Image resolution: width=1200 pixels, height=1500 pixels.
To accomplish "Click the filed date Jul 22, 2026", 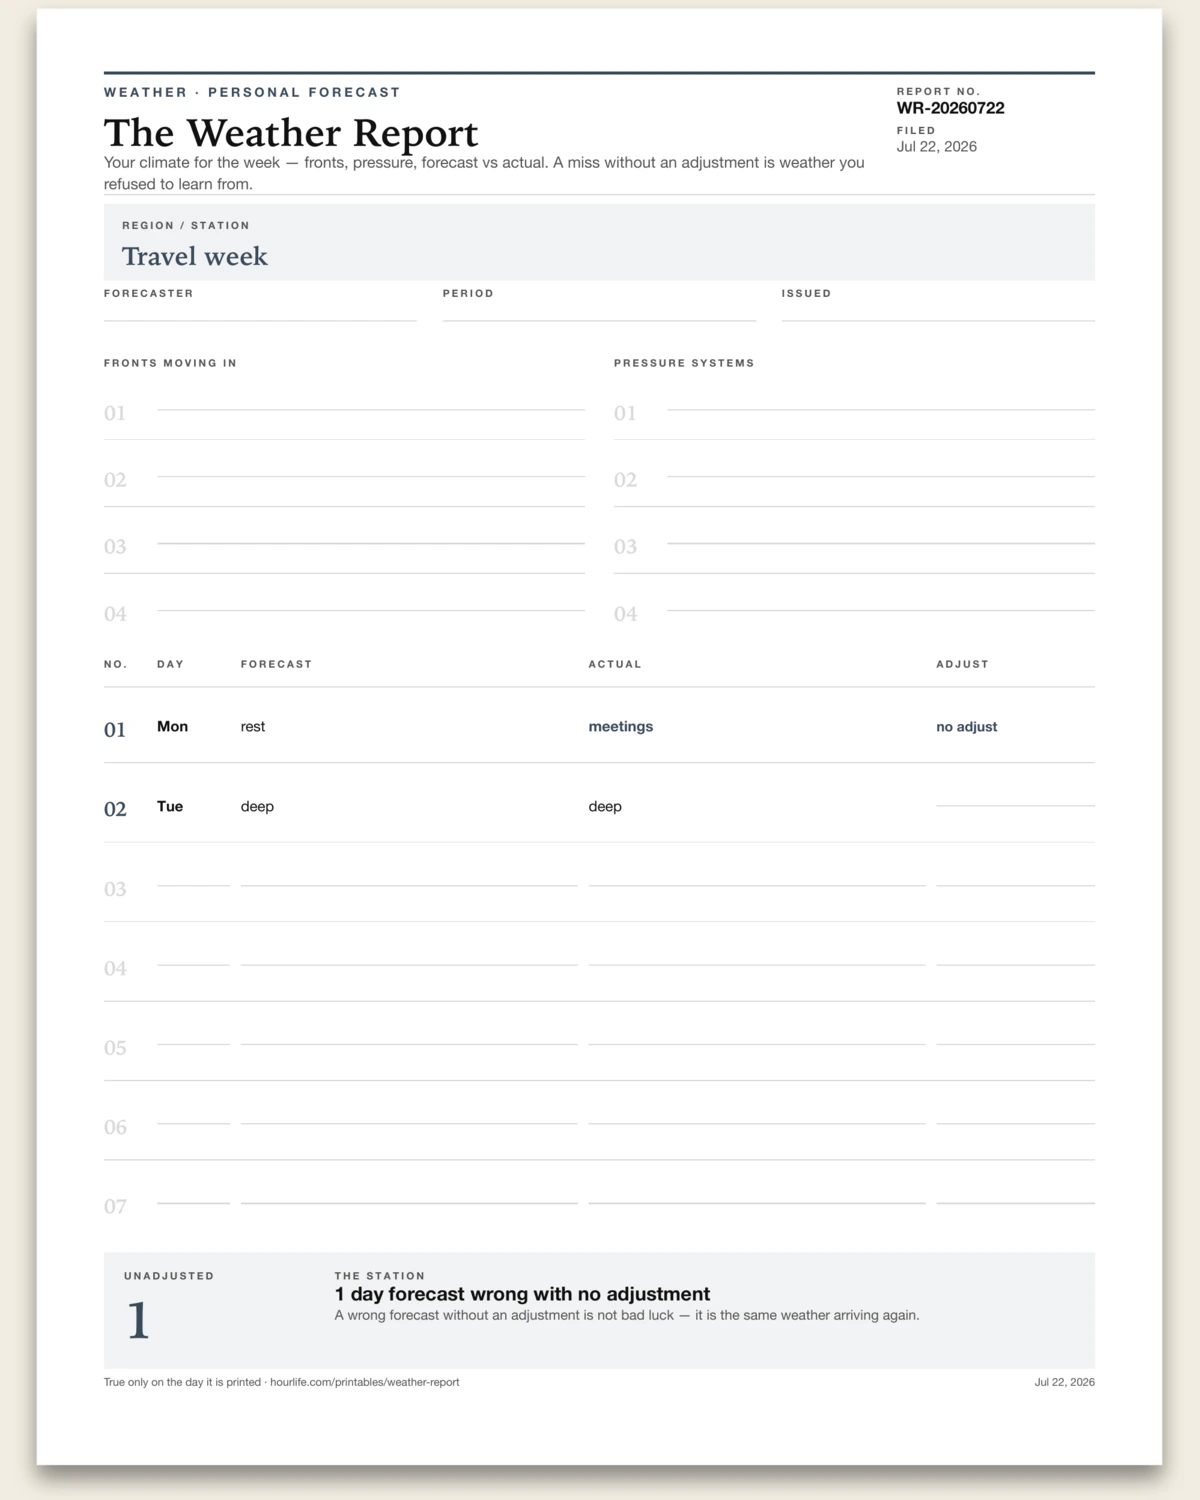I will [937, 147].
